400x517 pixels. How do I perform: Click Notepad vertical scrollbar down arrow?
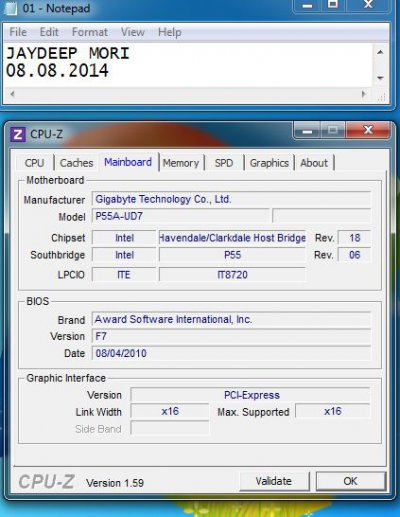pos(380,78)
